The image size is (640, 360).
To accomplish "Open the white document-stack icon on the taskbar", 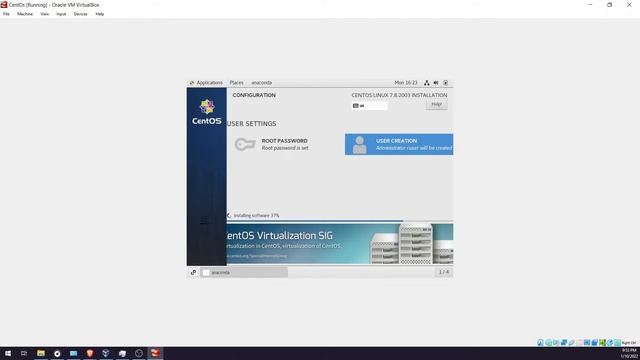I will point(122,353).
